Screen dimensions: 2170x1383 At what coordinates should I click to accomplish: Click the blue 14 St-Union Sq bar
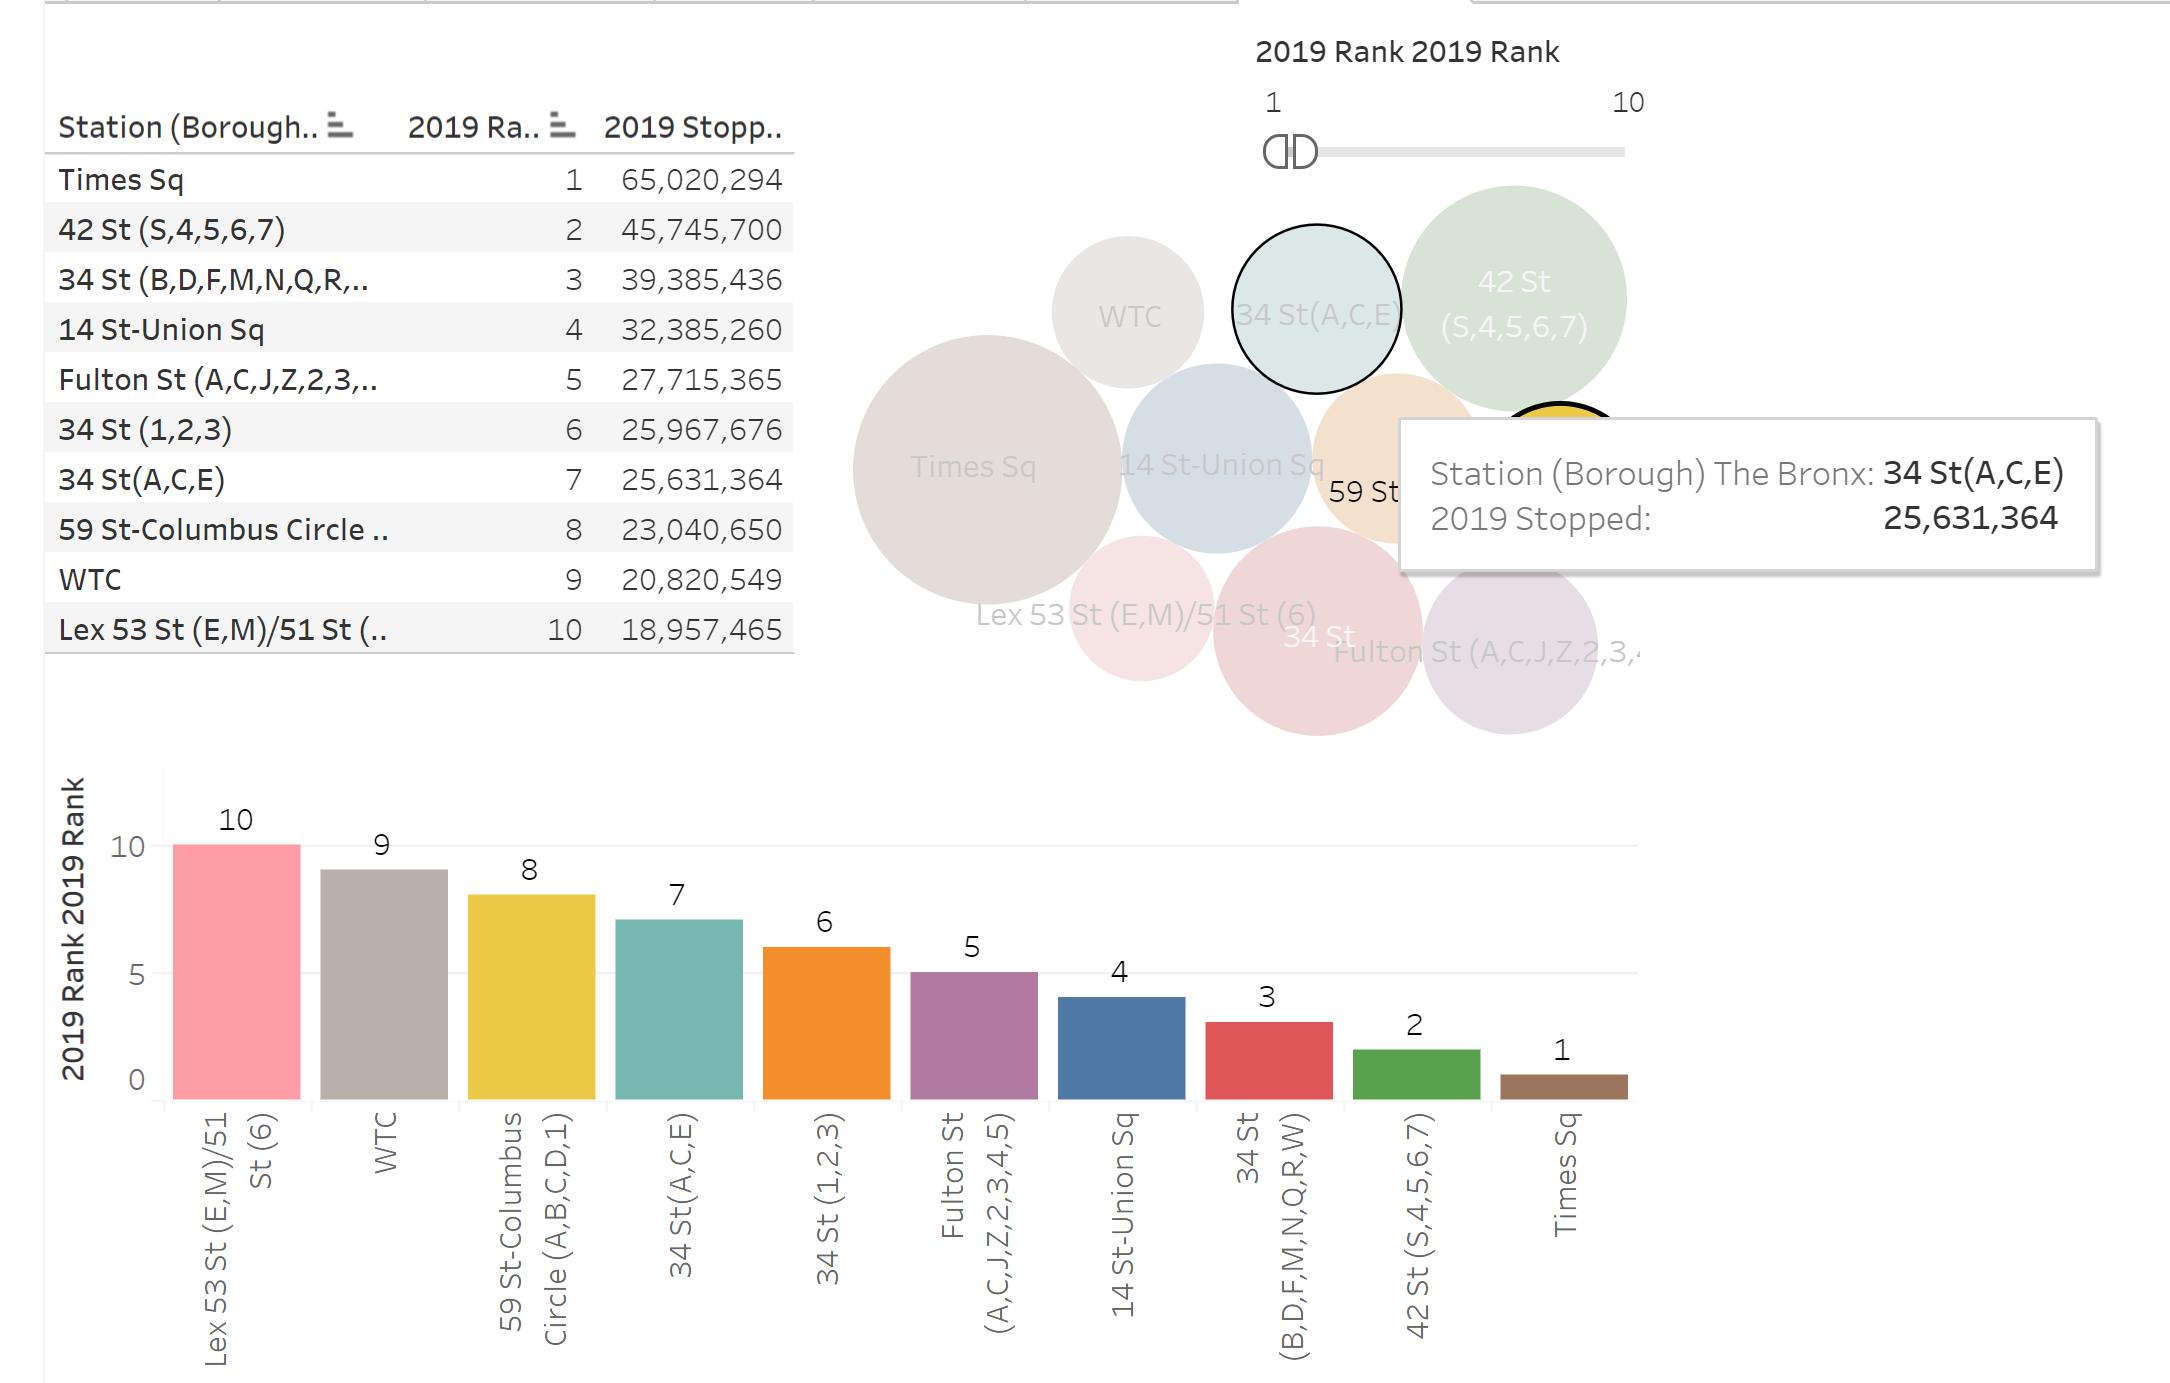point(1121,1048)
